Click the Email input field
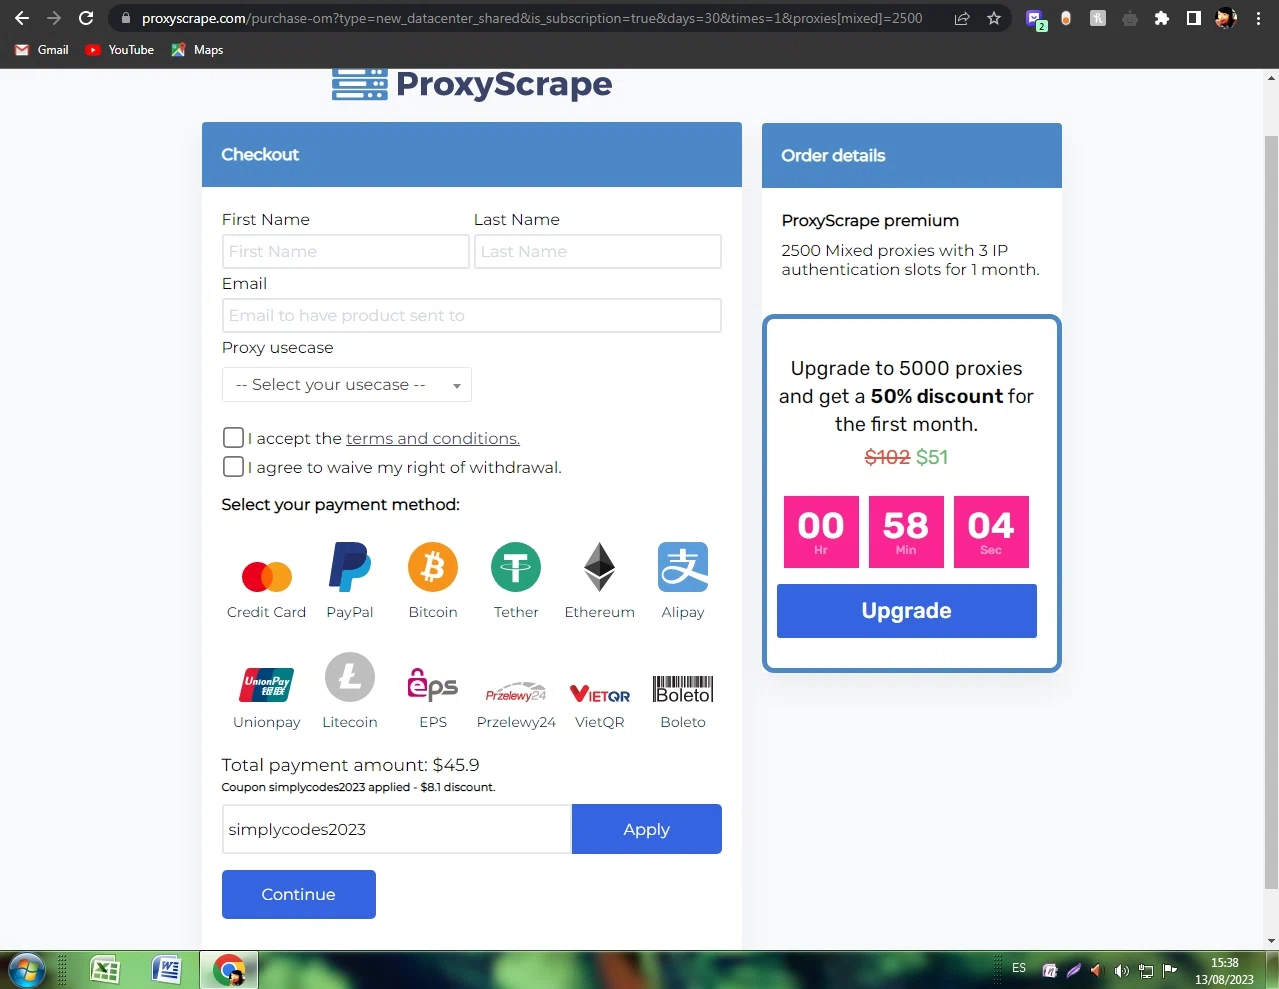Image resolution: width=1279 pixels, height=989 pixels. point(471,316)
